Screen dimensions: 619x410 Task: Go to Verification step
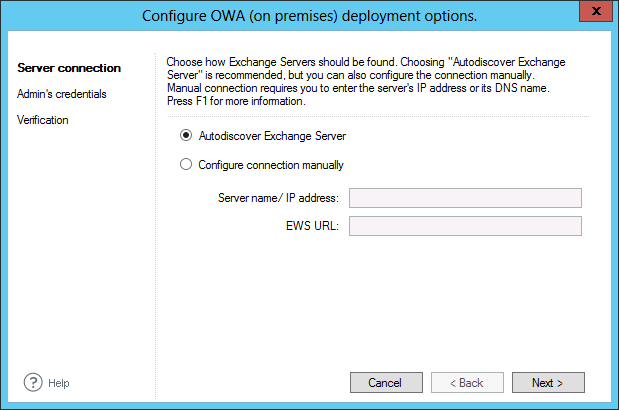(43, 120)
